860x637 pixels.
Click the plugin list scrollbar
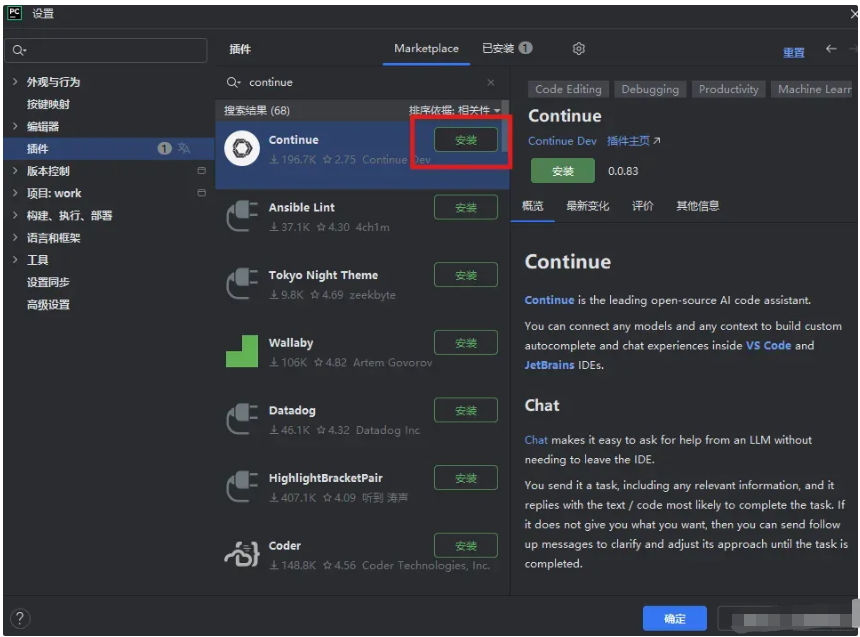pos(505,126)
